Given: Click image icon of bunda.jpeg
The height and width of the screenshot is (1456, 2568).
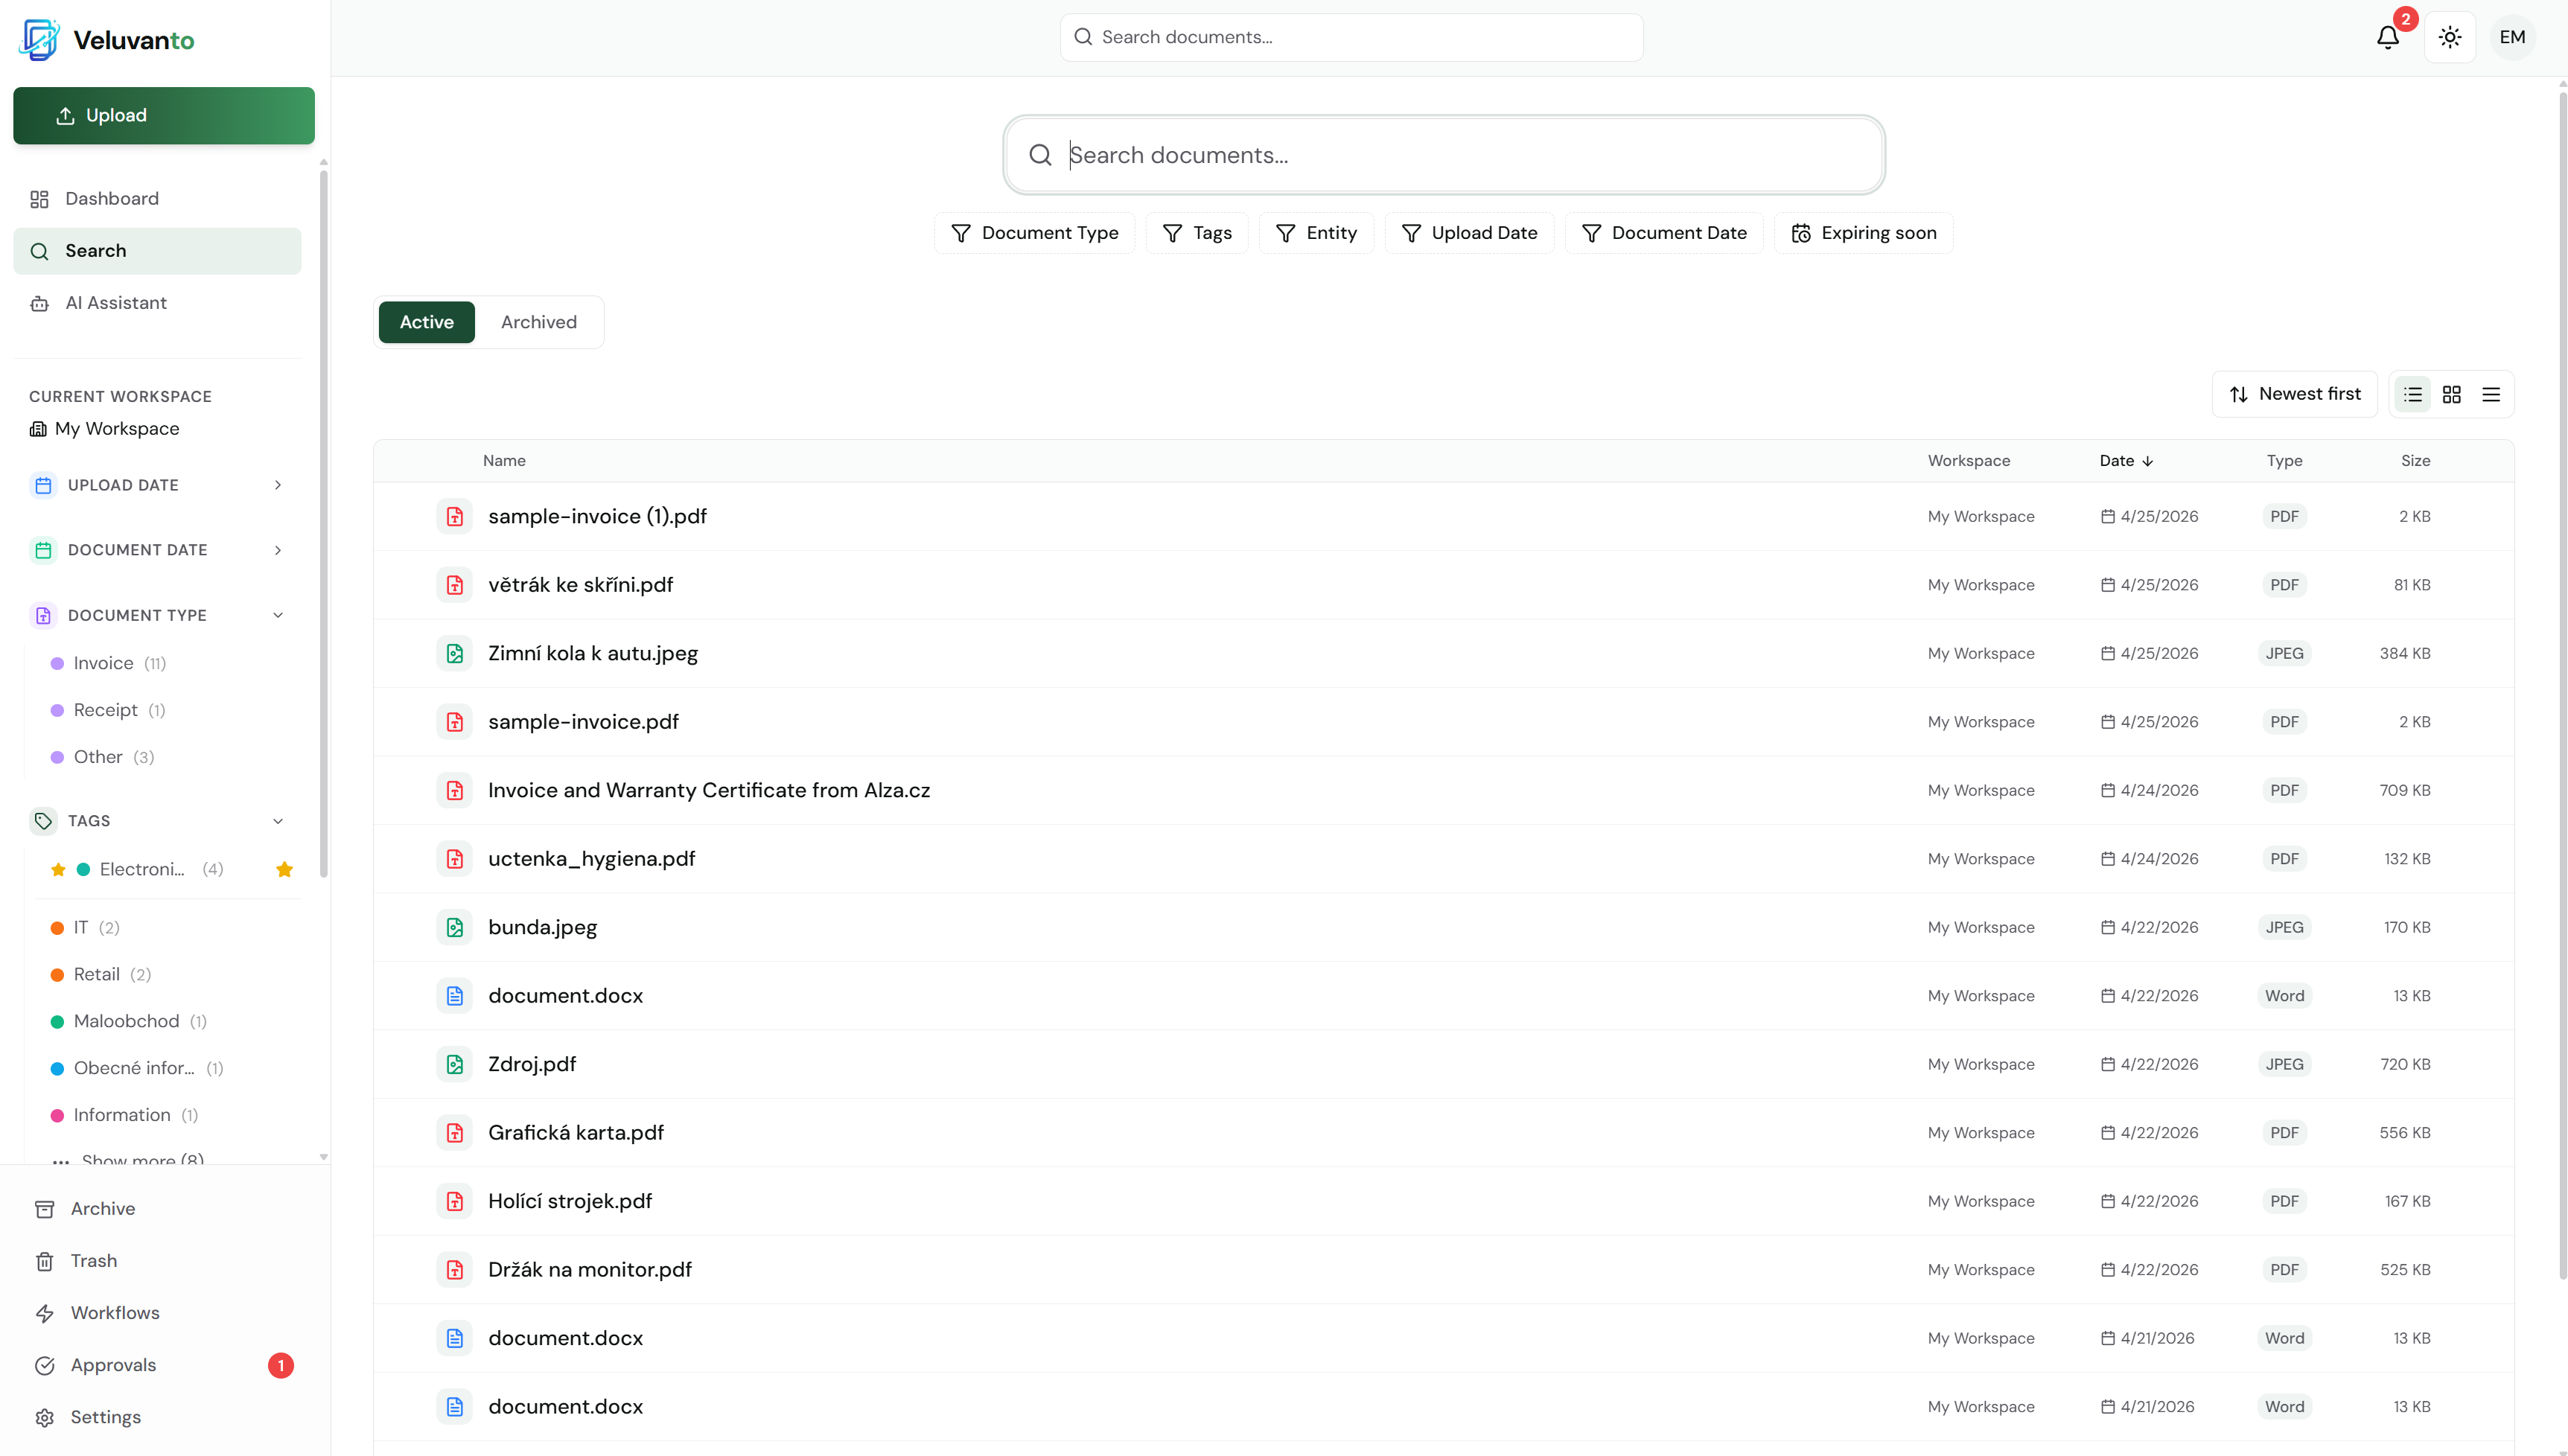Looking at the screenshot, I should [x=455, y=928].
